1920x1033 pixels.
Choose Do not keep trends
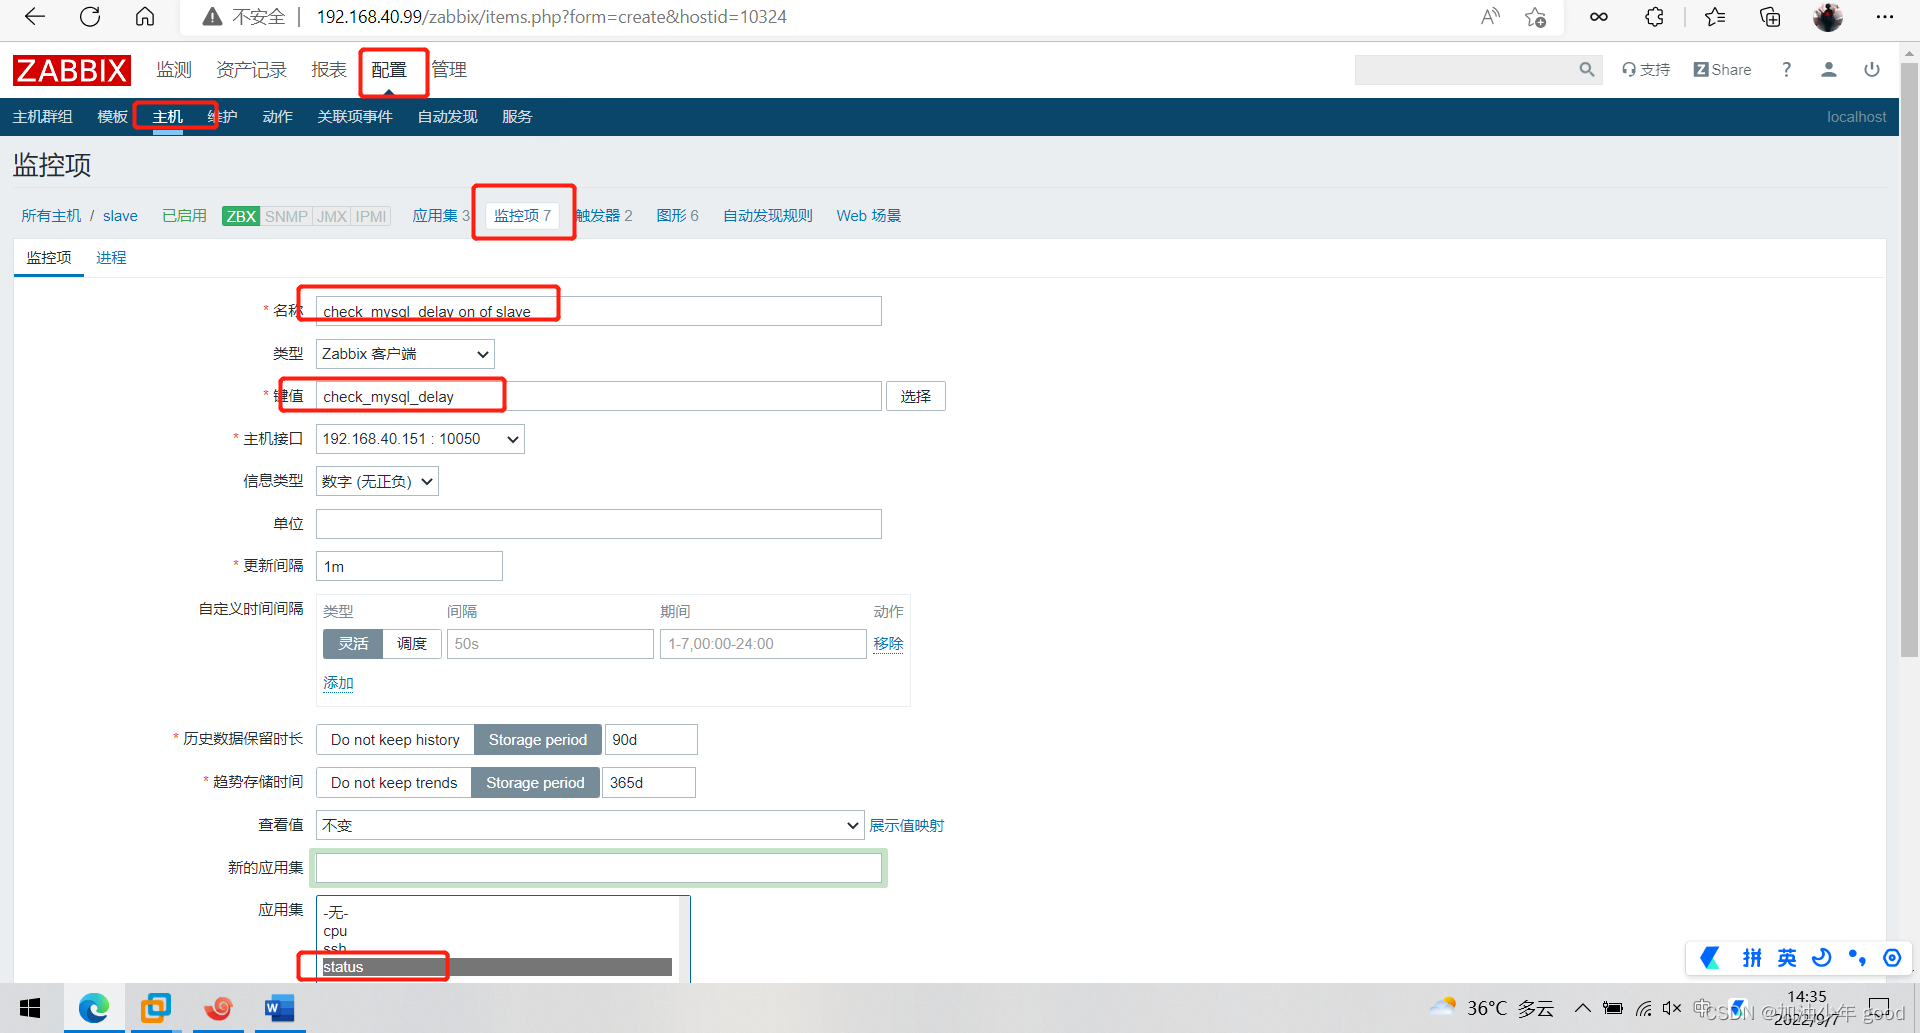pyautogui.click(x=394, y=783)
